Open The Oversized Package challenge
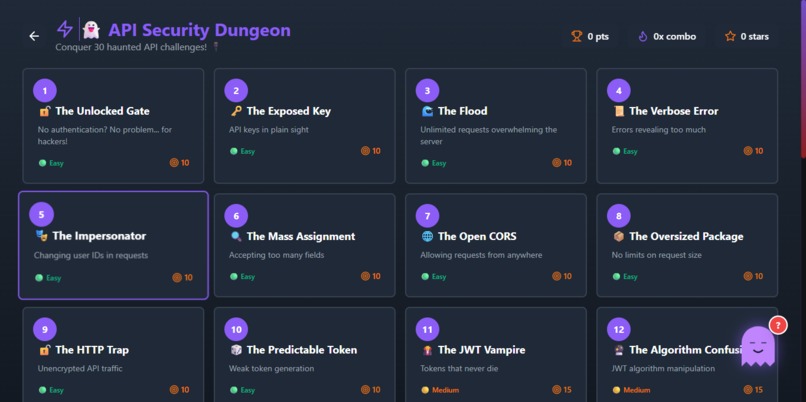 pos(687,245)
